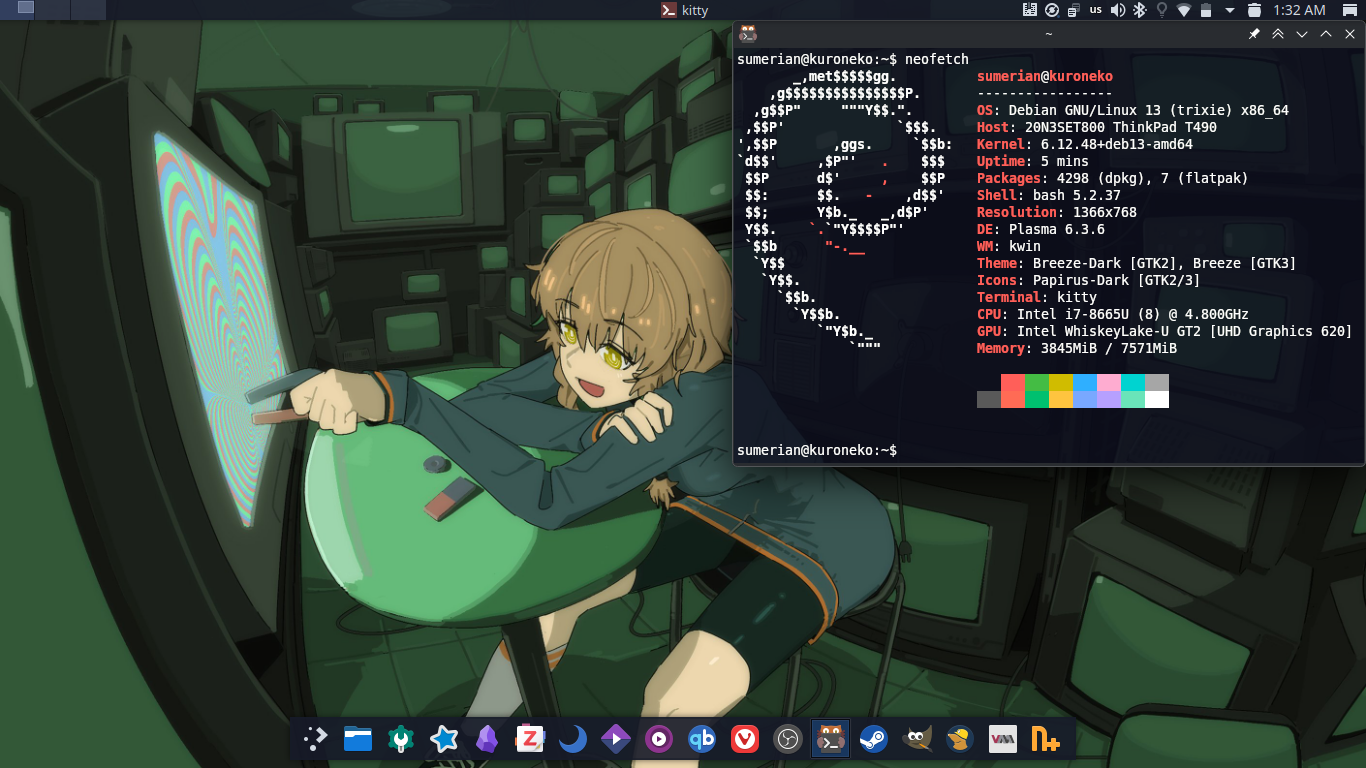Open the Plasma application launcher in the dock
The image size is (1366, 768).
[315, 739]
